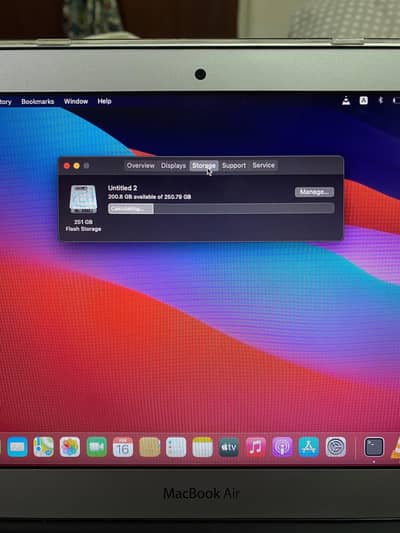The height and width of the screenshot is (533, 400).
Task: Launch Terminal from the dock
Action: pyautogui.click(x=374, y=447)
